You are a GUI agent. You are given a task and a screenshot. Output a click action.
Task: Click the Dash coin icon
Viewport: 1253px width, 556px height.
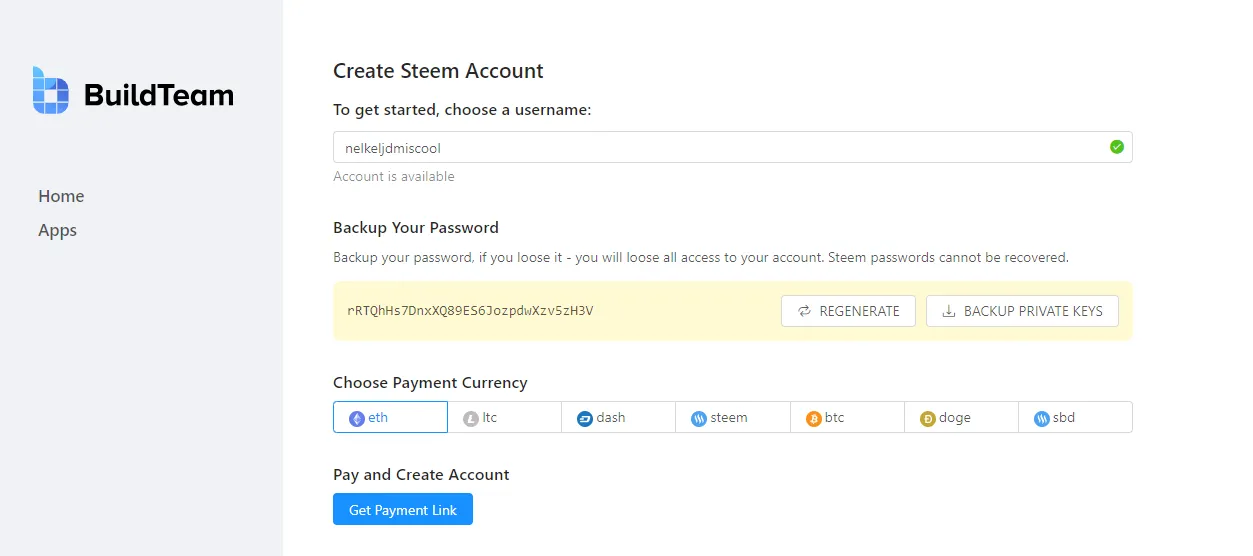click(584, 418)
